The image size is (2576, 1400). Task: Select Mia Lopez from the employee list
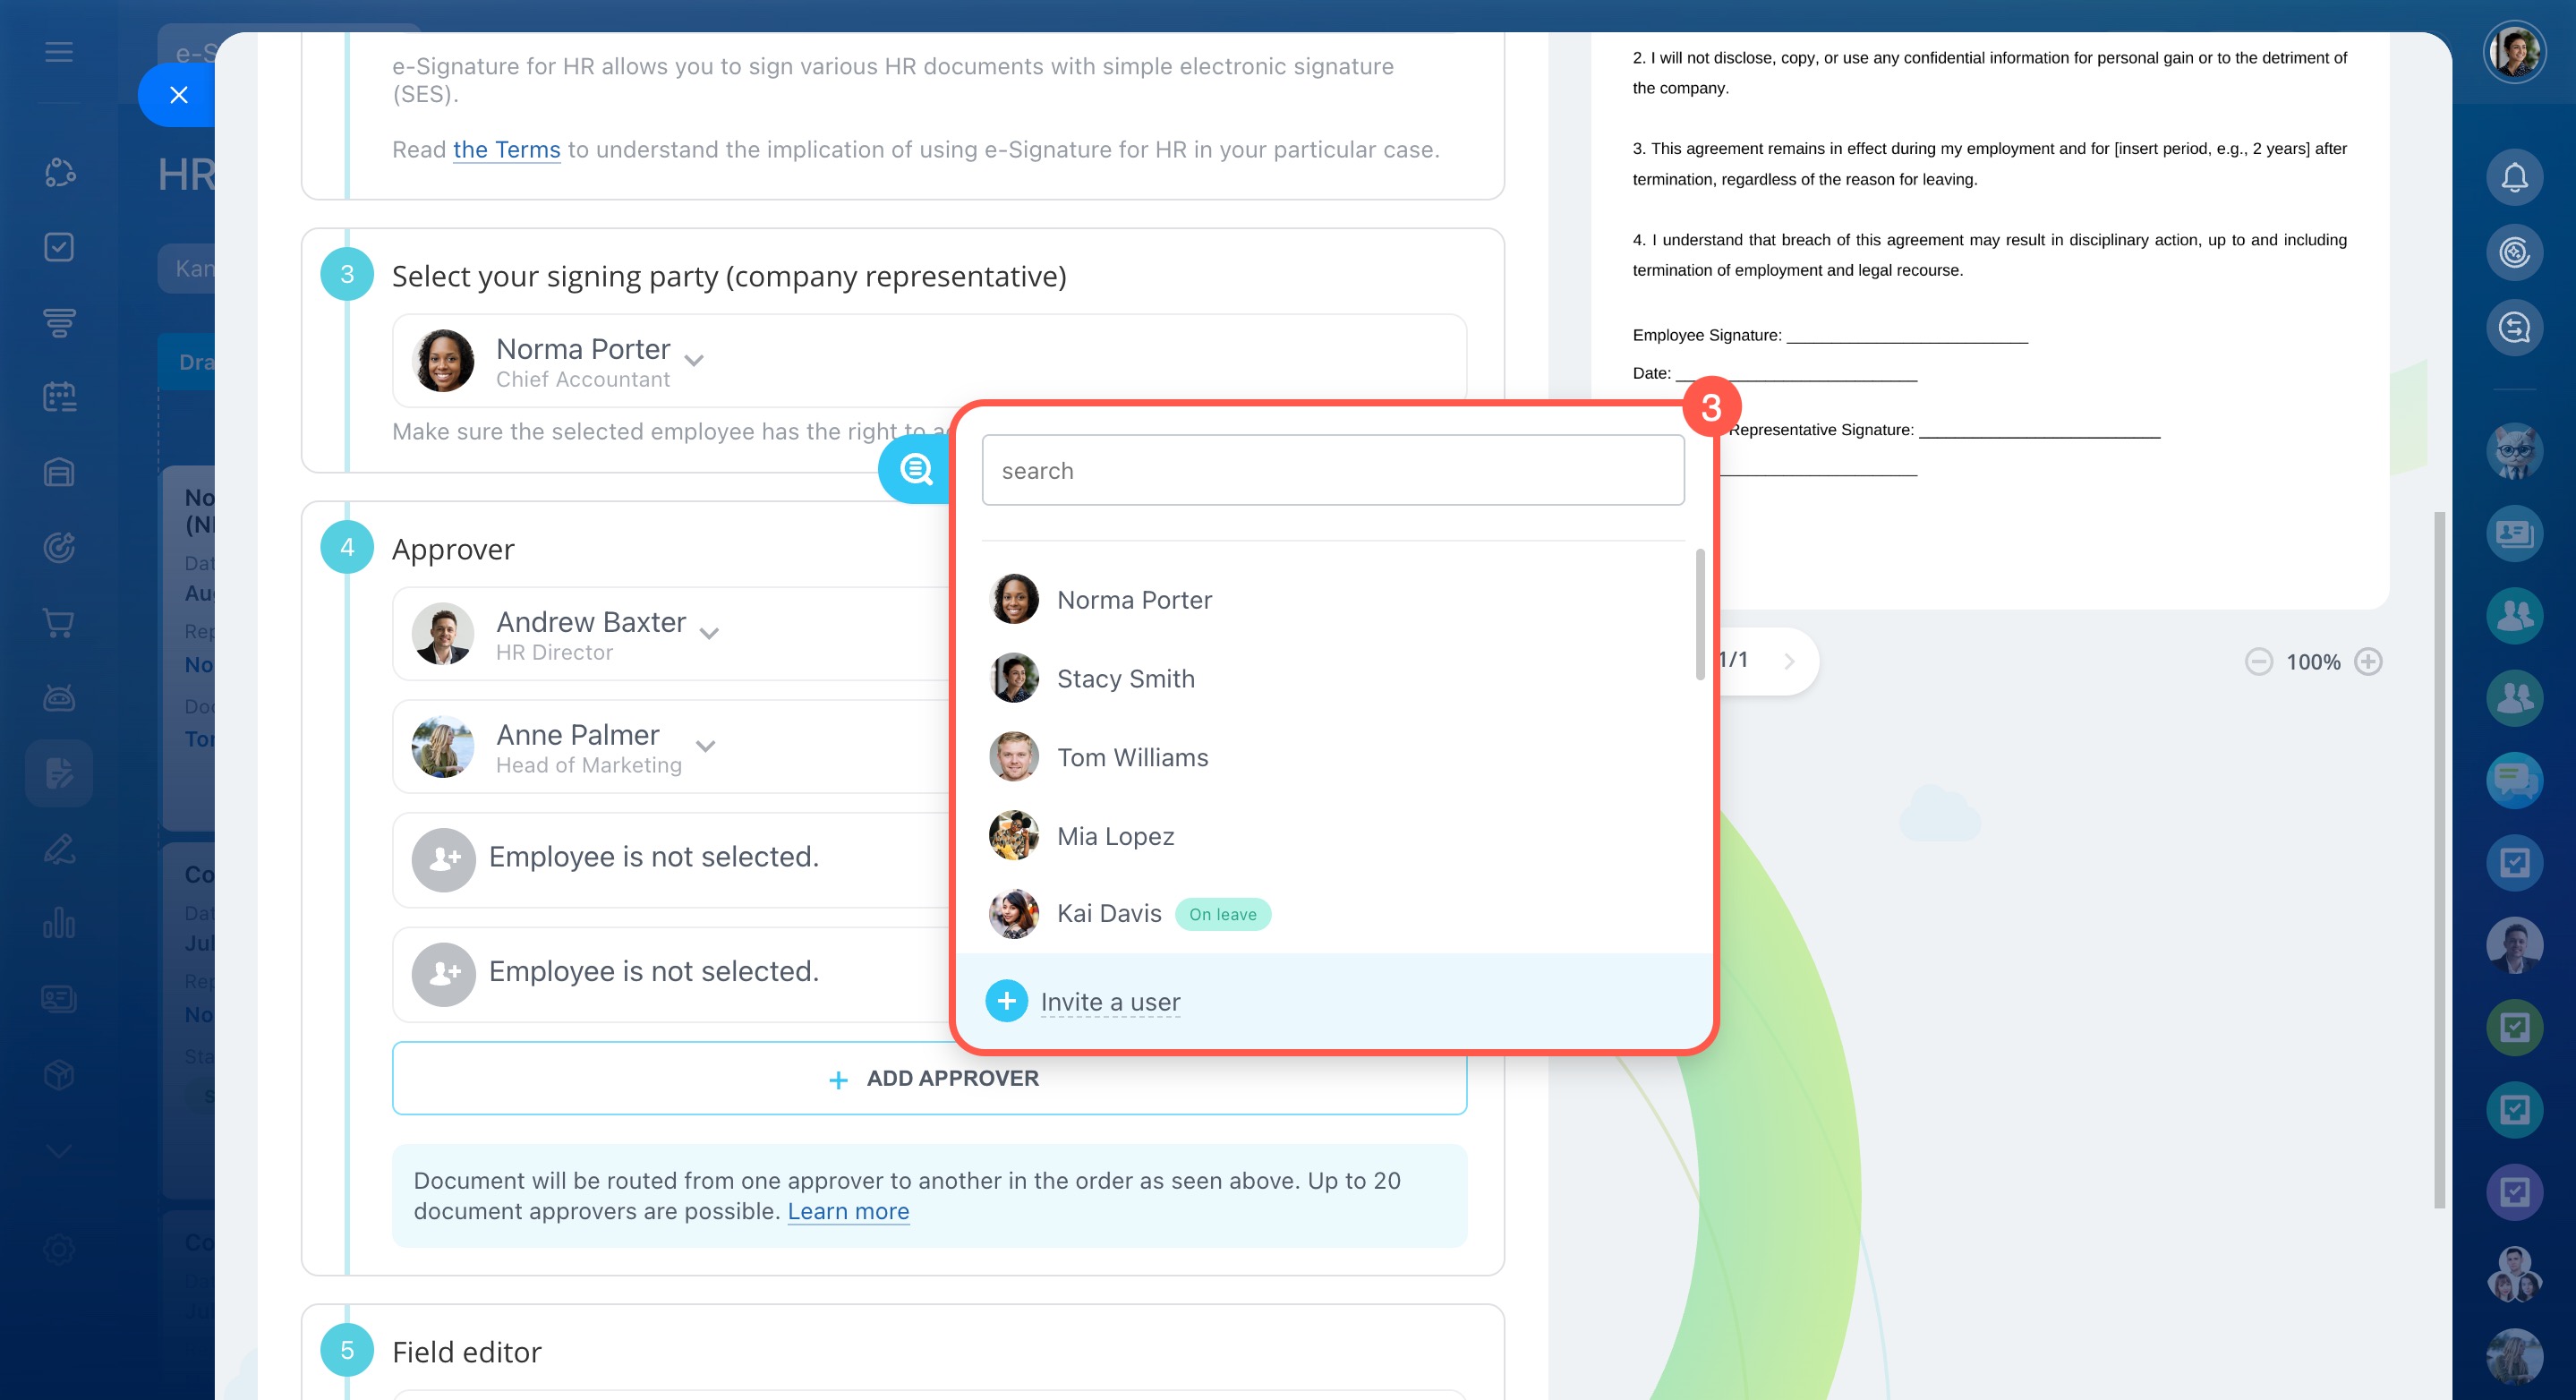coord(1333,835)
